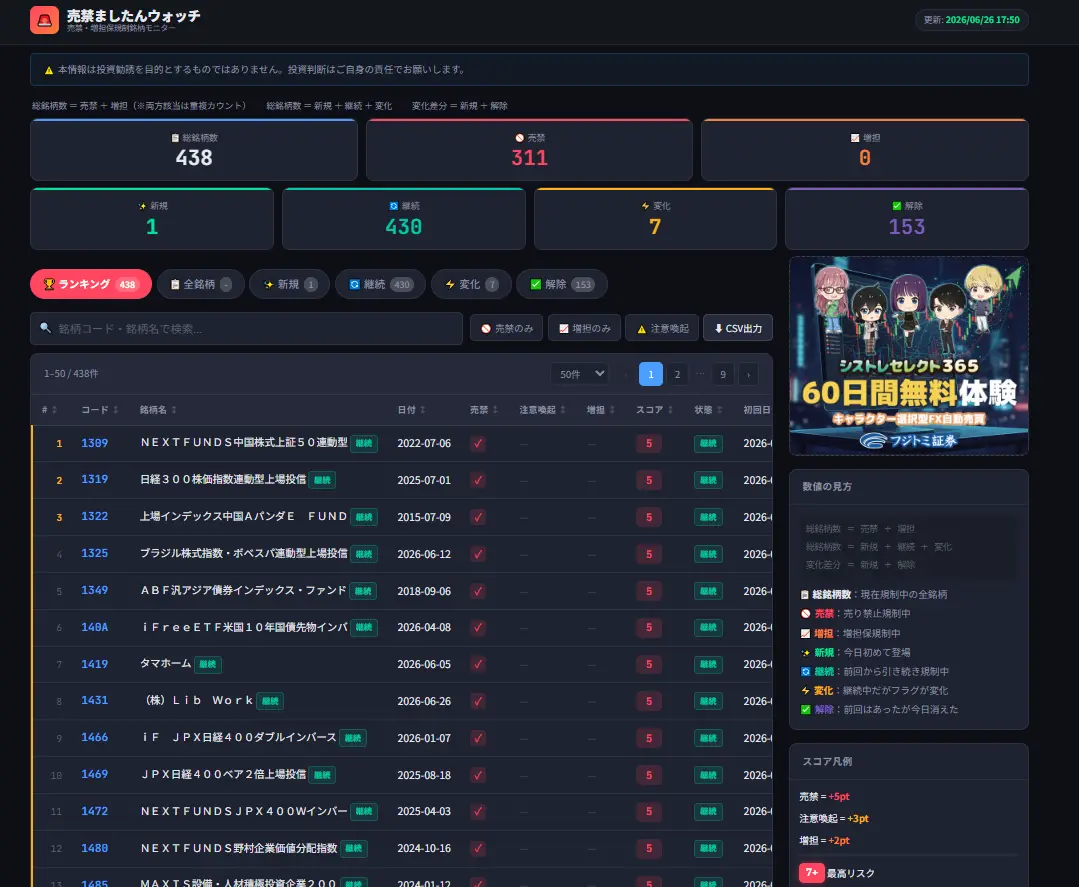Click the 継続 status badge for code 1325
The image size is (1079, 887).
tap(708, 554)
